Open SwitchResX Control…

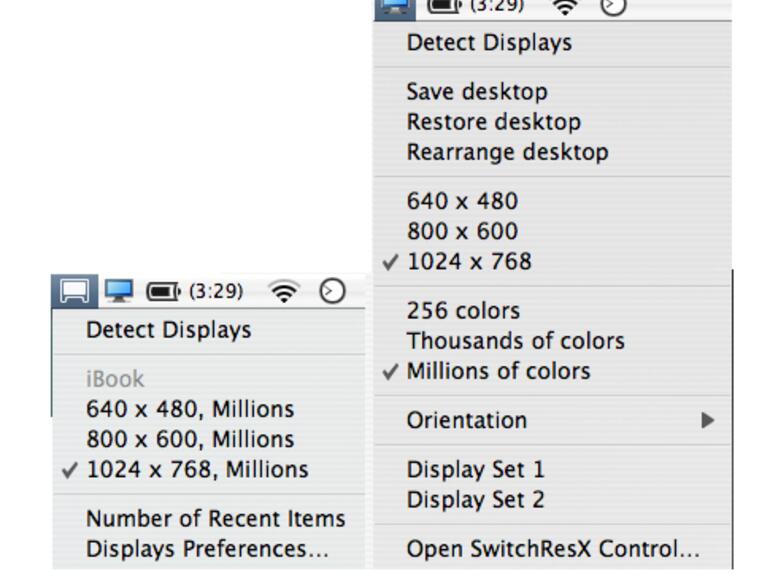click(x=553, y=549)
